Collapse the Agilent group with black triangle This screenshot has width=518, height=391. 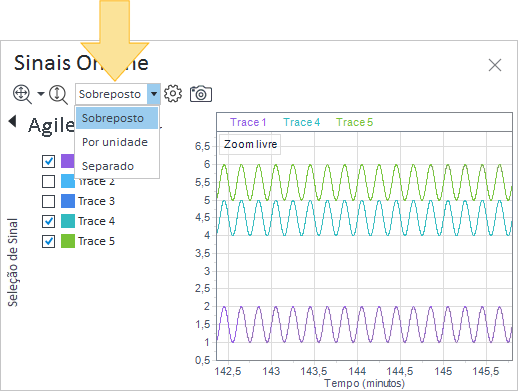[12, 121]
